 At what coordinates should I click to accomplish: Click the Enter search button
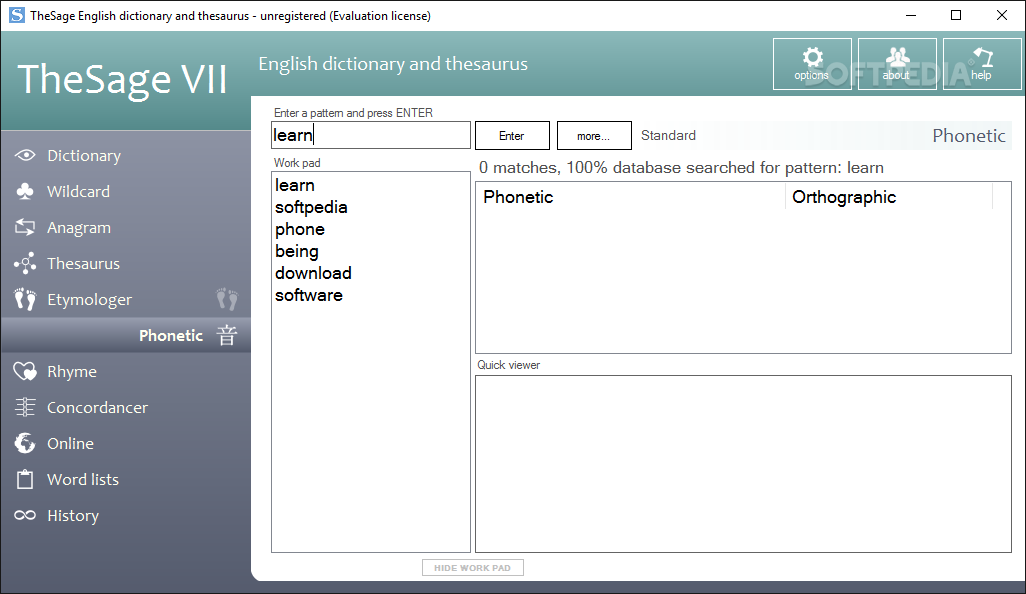[512, 135]
